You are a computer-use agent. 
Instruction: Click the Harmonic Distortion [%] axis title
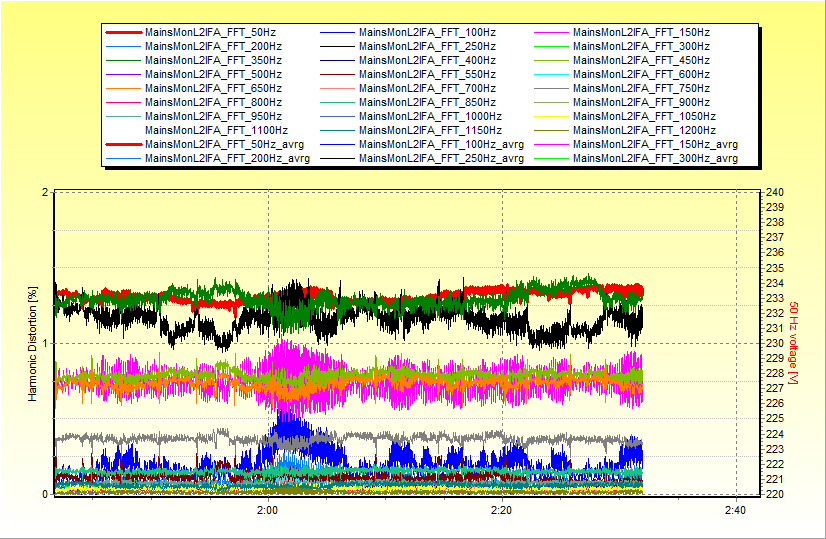pos(33,344)
